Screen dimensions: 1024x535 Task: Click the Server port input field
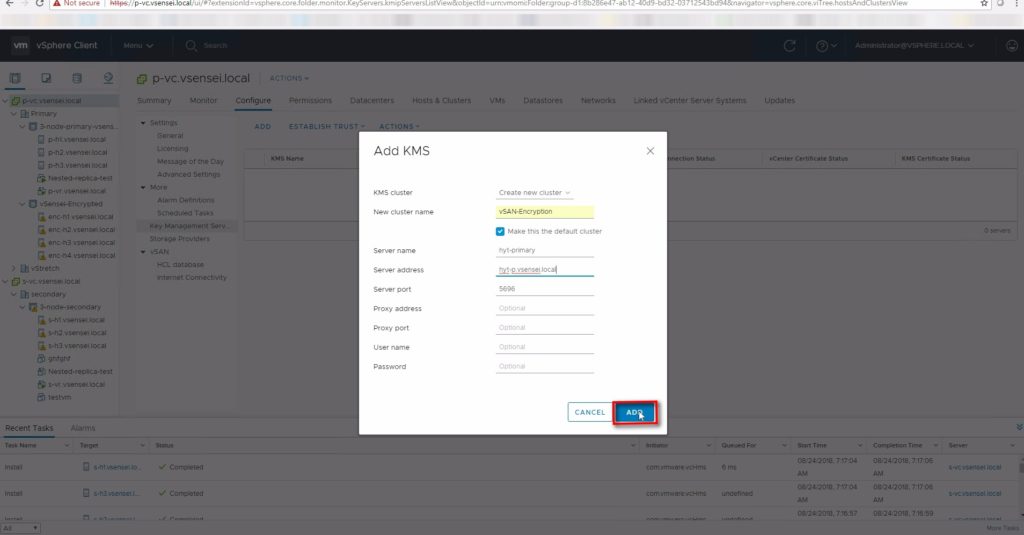point(544,289)
